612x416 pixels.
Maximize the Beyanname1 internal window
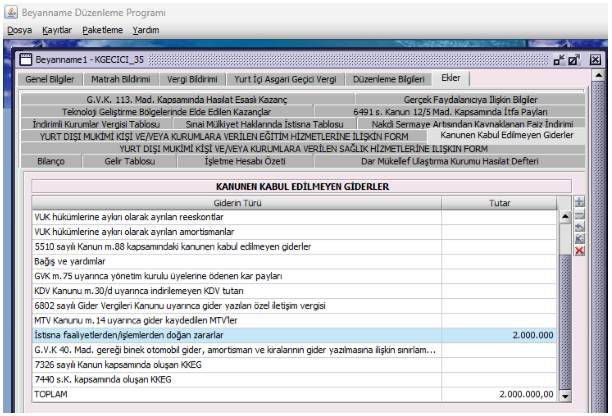tap(574, 60)
